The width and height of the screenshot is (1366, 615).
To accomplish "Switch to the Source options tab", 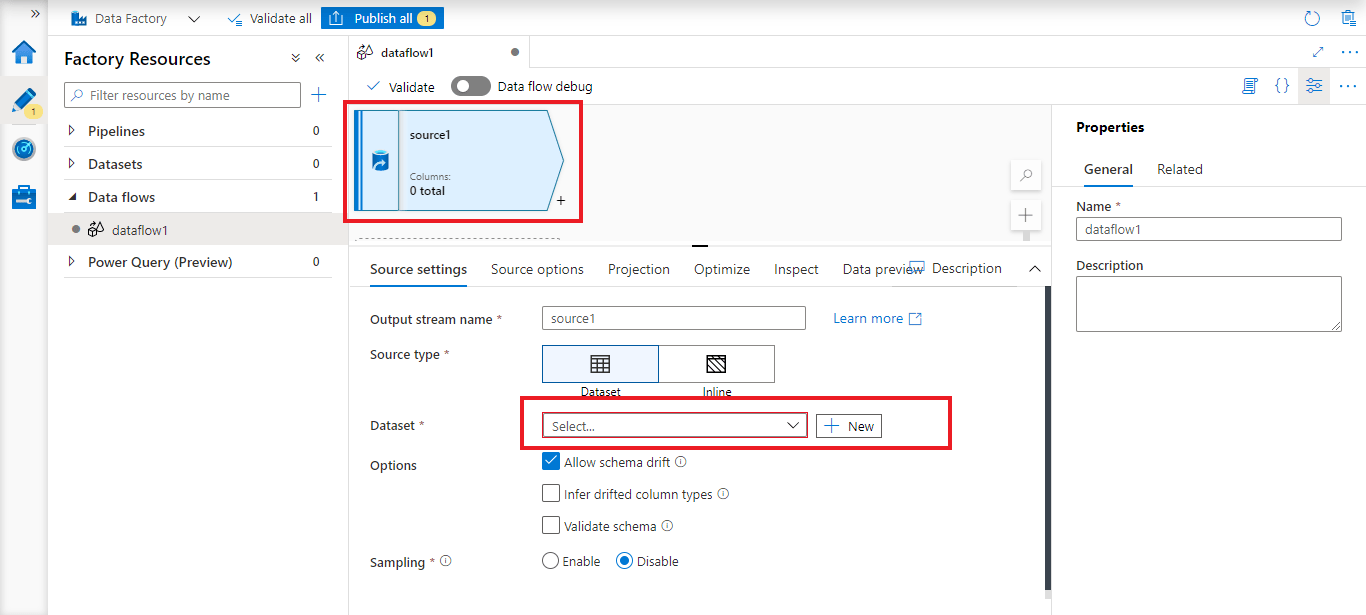I will coord(537,269).
